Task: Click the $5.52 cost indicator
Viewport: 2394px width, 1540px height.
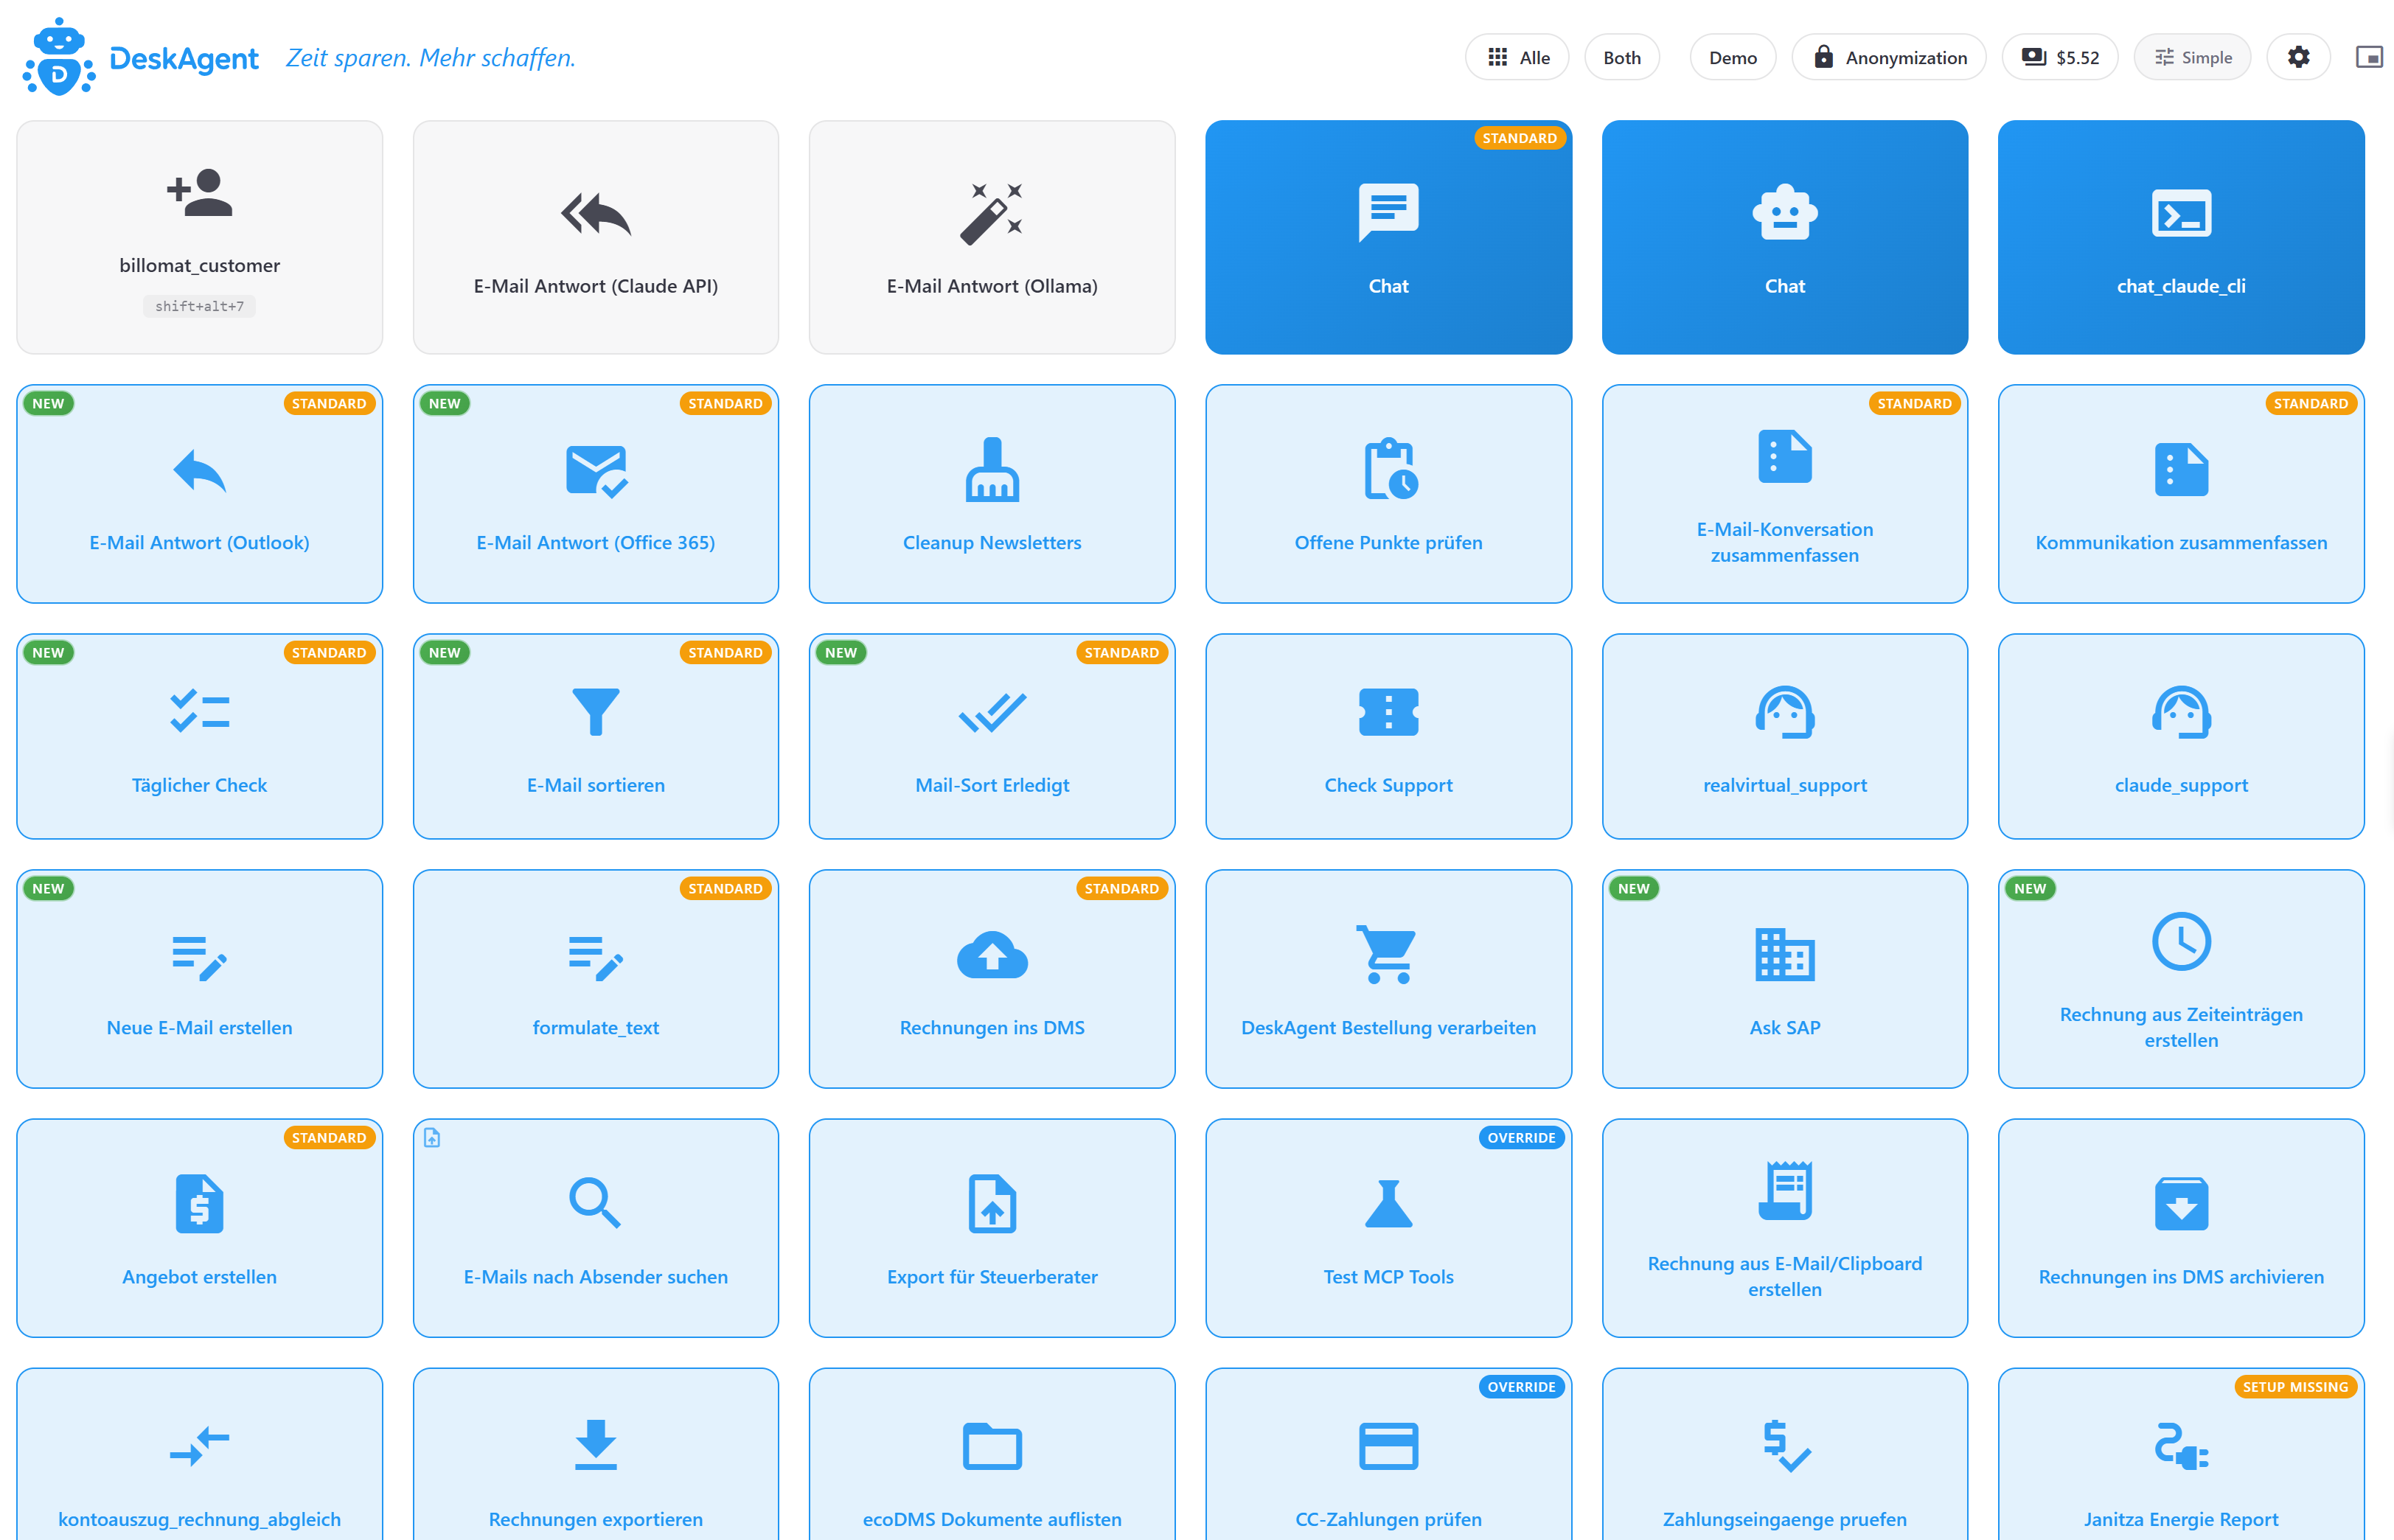Action: point(2059,57)
